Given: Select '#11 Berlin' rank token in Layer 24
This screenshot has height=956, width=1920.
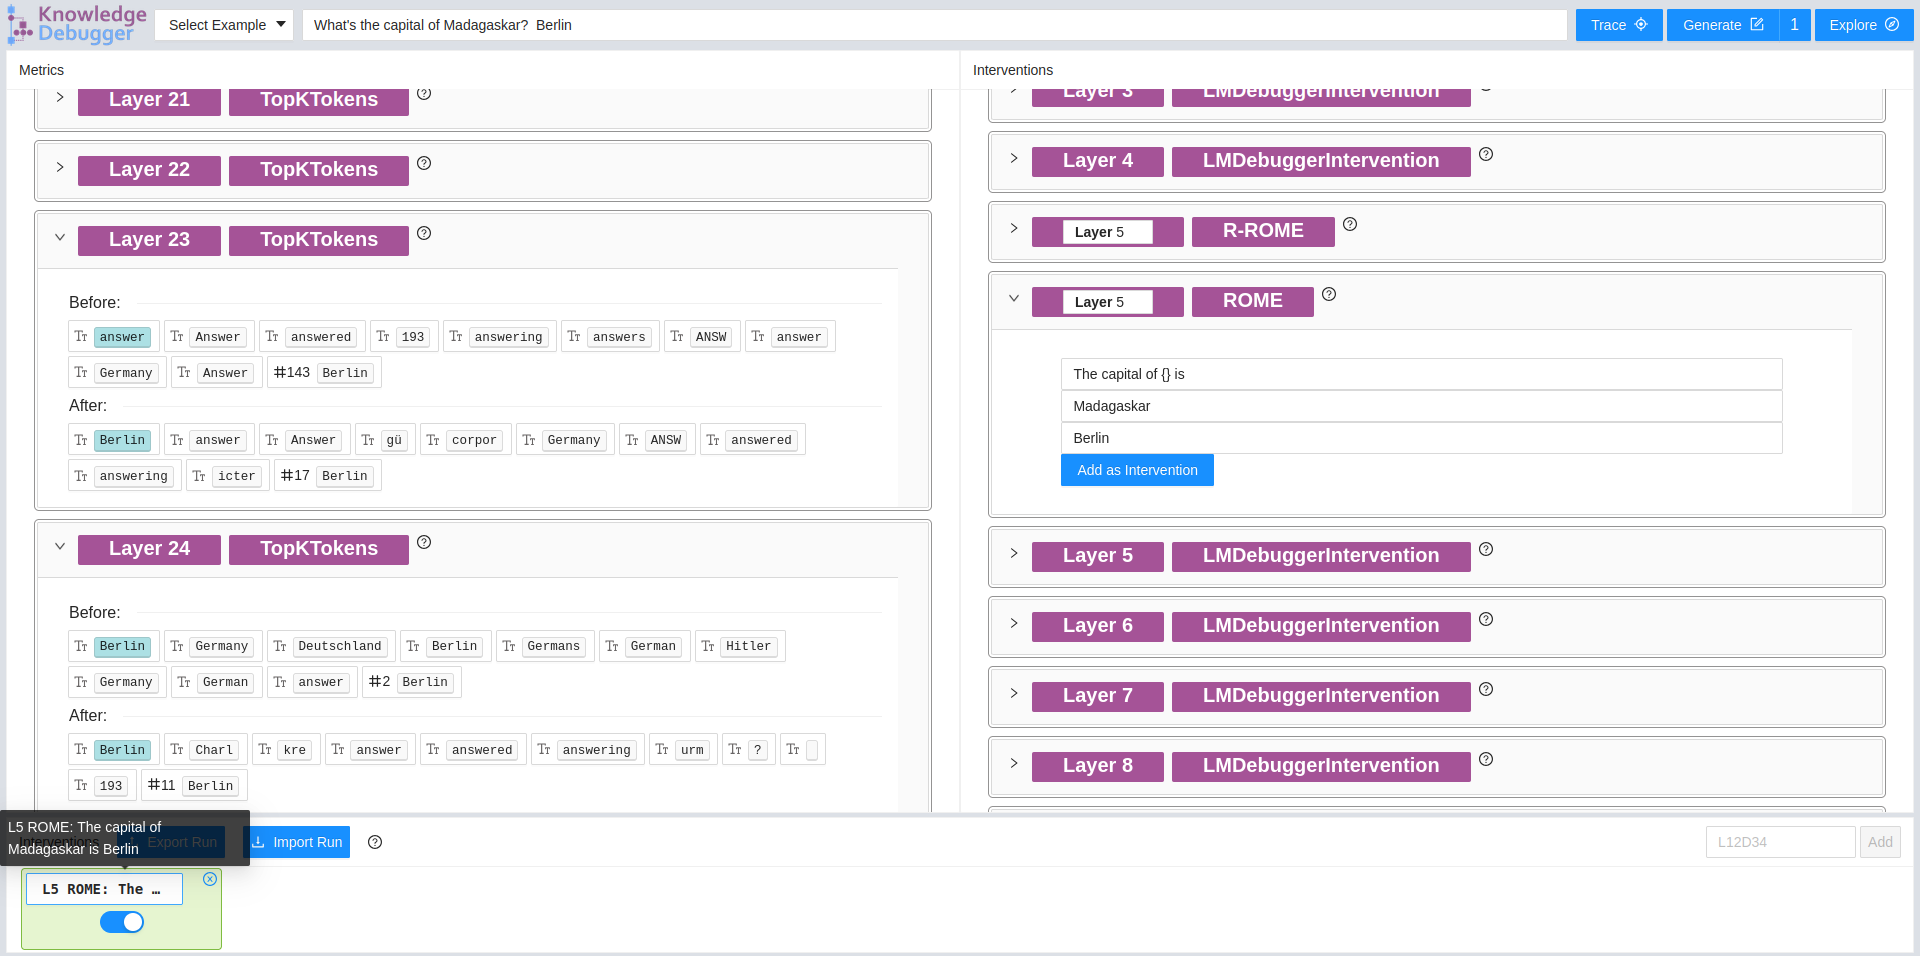Looking at the screenshot, I should (x=193, y=786).
